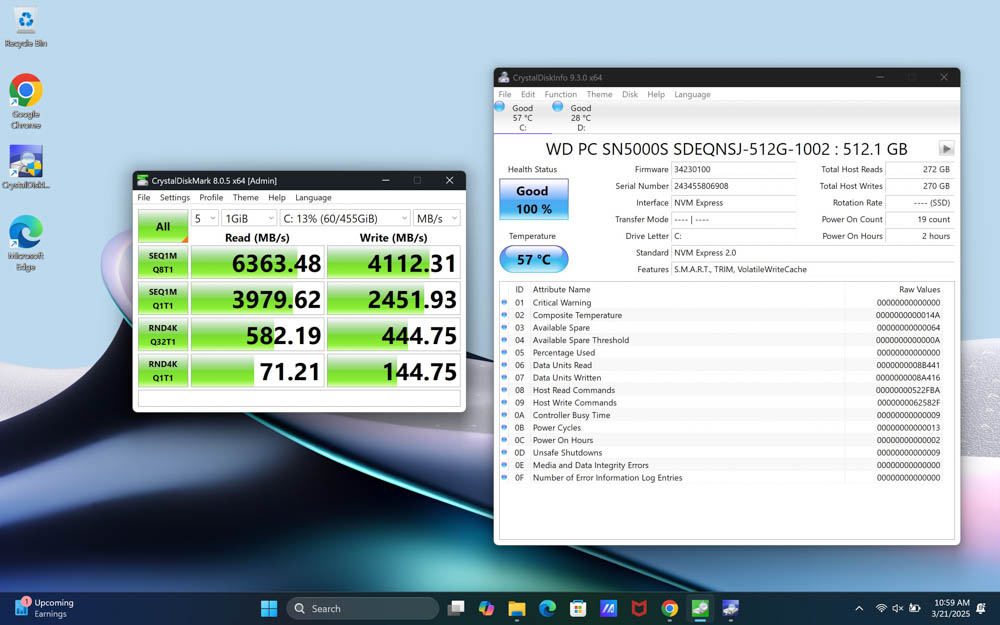Screen dimensions: 1000x625
Task: Click the Power On Count value 19 count
Action: (x=920, y=219)
